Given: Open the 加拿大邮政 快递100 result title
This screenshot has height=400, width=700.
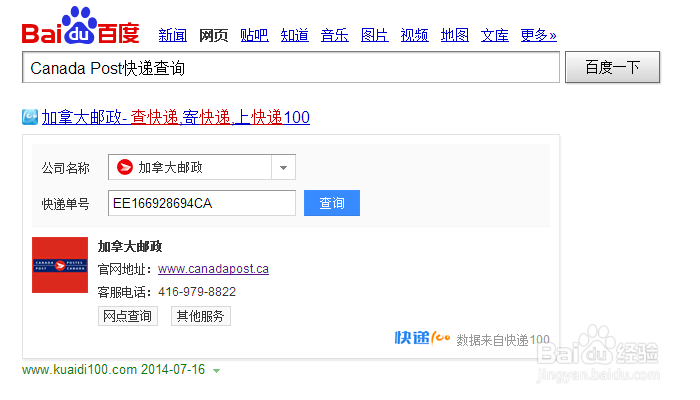Looking at the screenshot, I should 176,117.
